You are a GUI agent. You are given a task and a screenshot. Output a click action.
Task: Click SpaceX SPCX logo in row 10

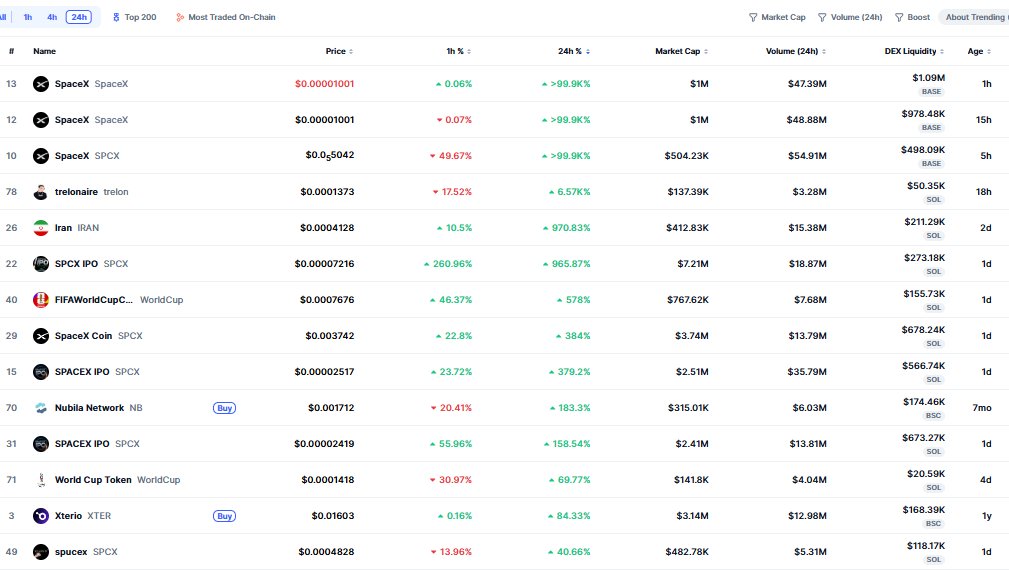tap(41, 156)
